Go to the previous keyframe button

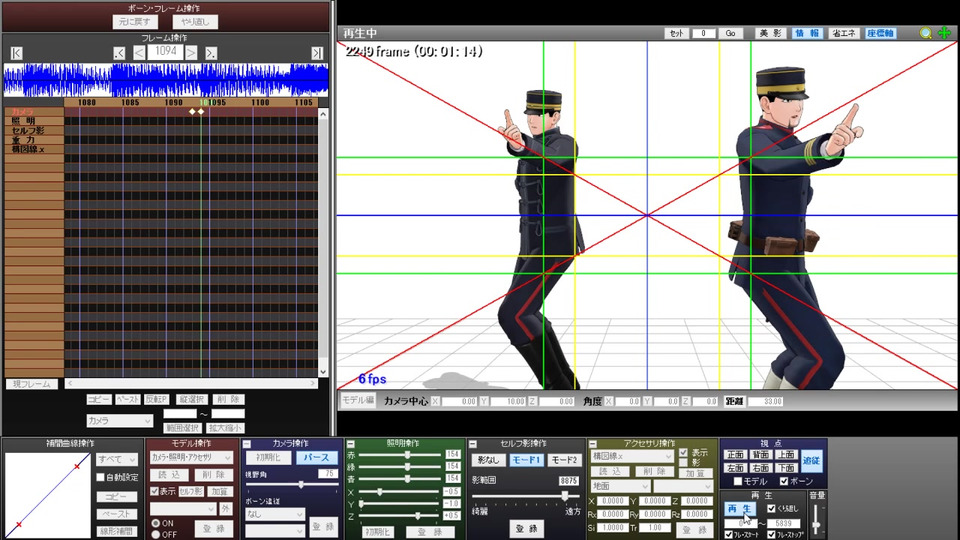(x=120, y=53)
